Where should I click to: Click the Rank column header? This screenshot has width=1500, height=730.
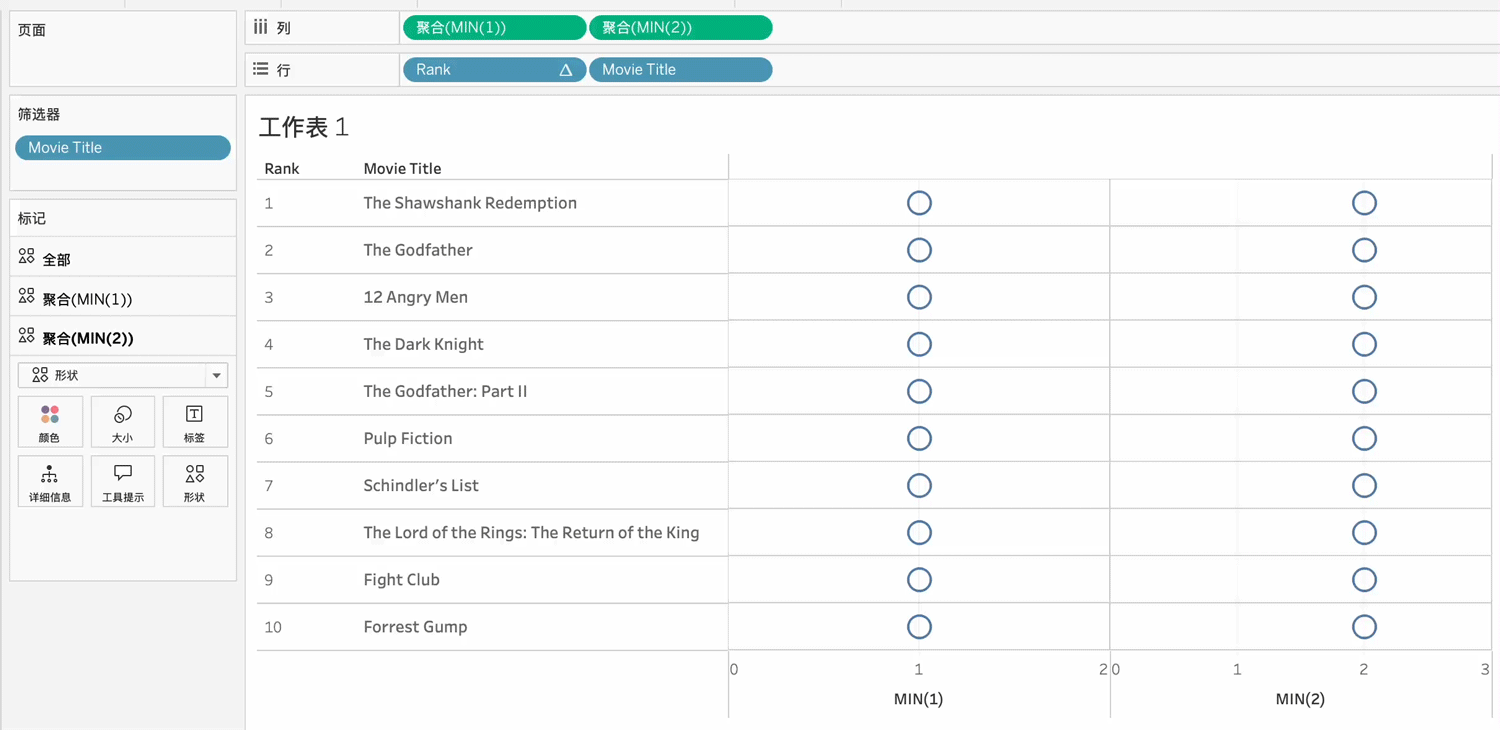tap(282, 169)
